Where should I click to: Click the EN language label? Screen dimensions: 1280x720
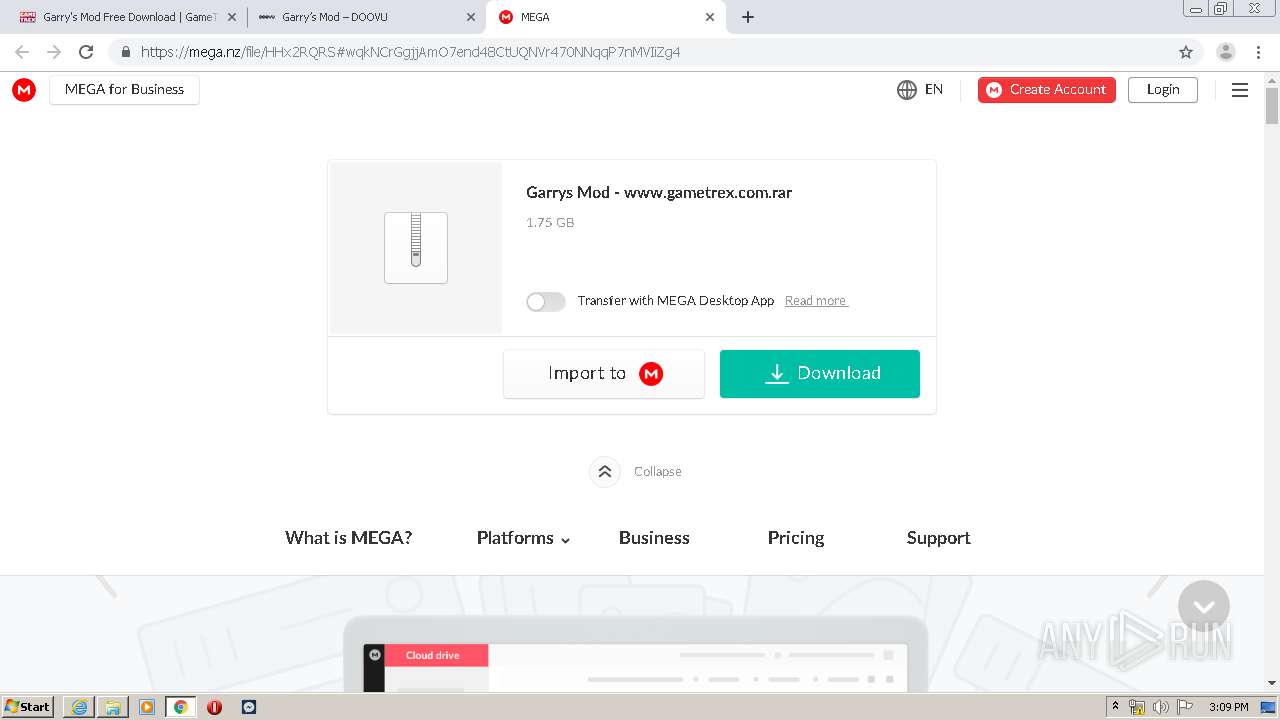pos(934,89)
